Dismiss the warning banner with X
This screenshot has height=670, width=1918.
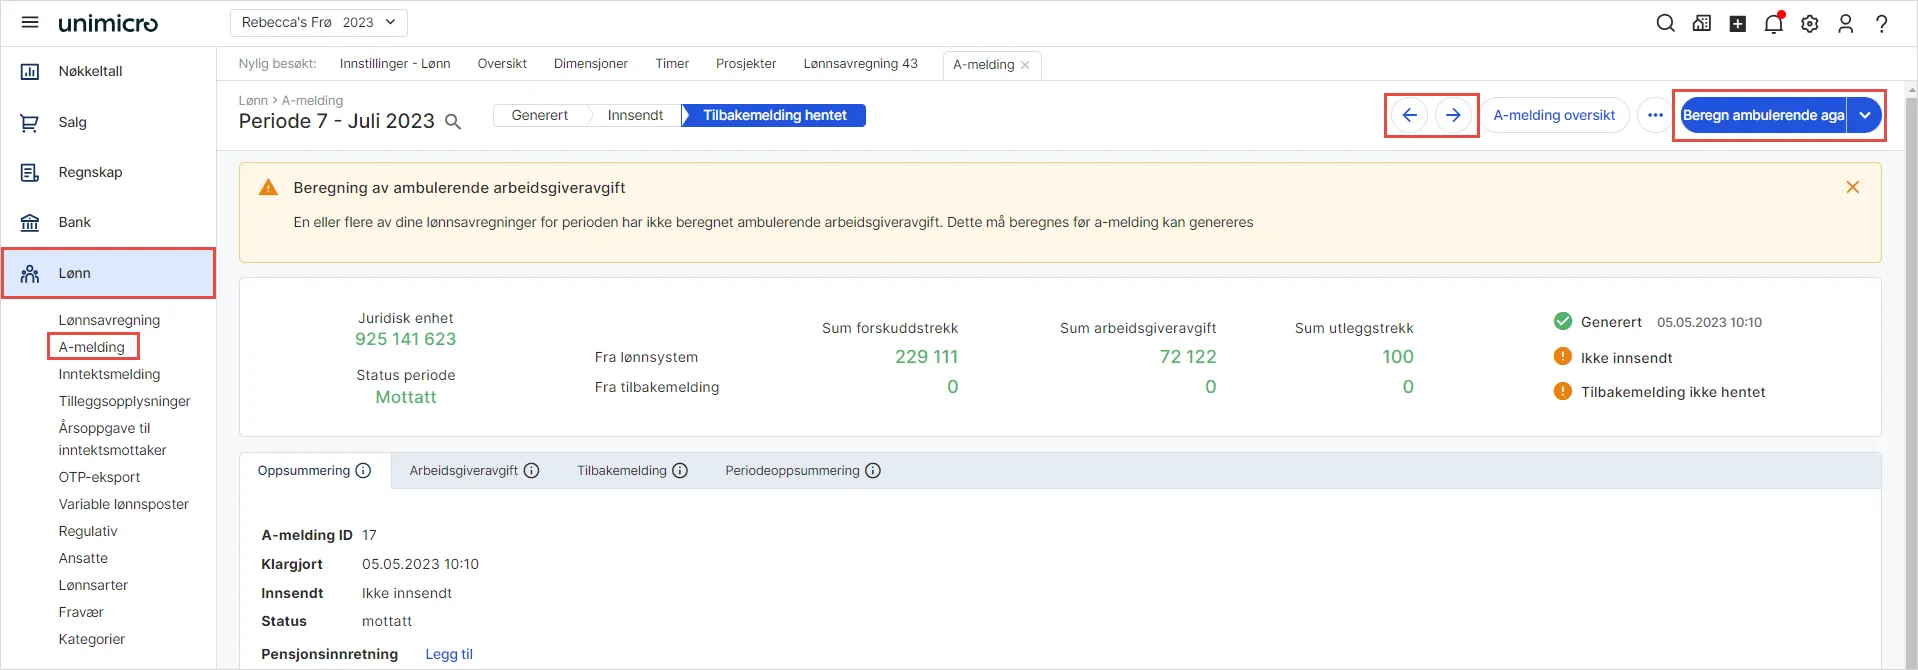pos(1852,187)
